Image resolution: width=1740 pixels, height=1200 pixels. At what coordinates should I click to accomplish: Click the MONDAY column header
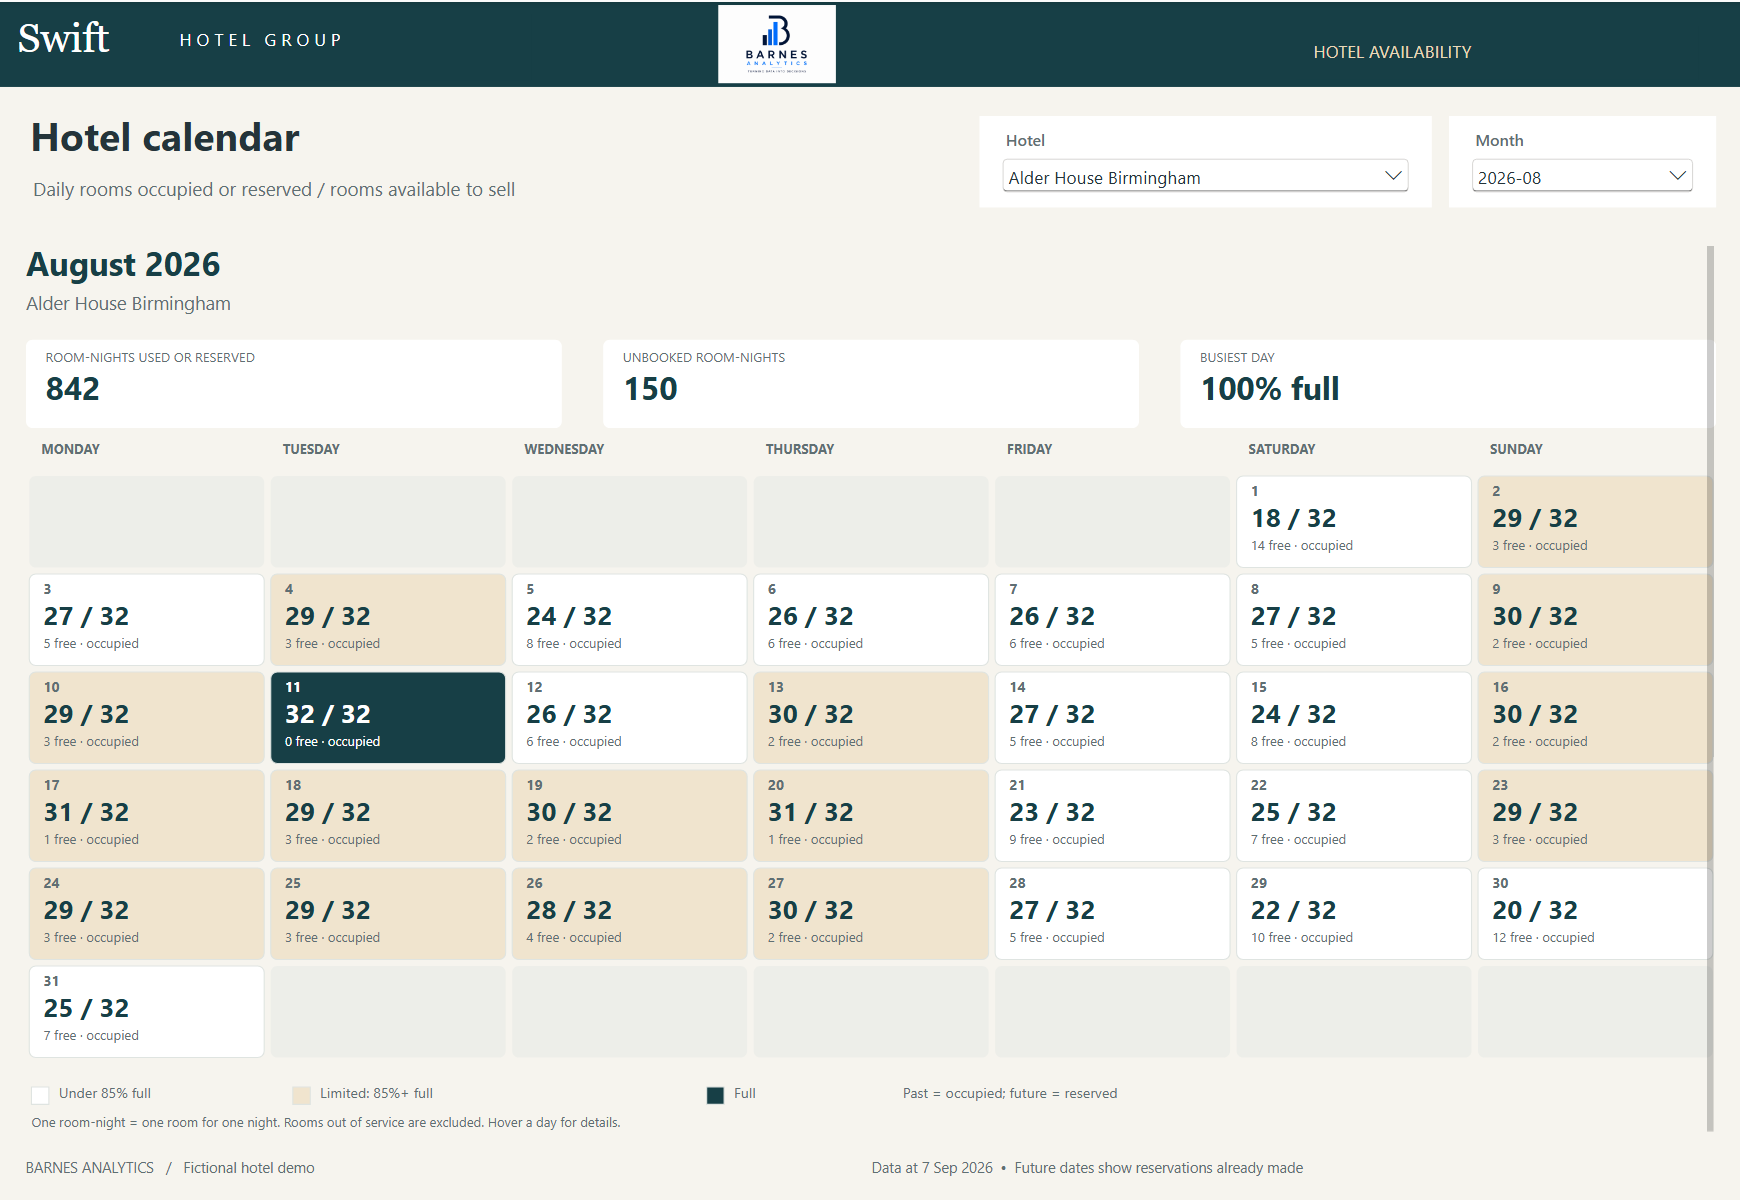(70, 449)
